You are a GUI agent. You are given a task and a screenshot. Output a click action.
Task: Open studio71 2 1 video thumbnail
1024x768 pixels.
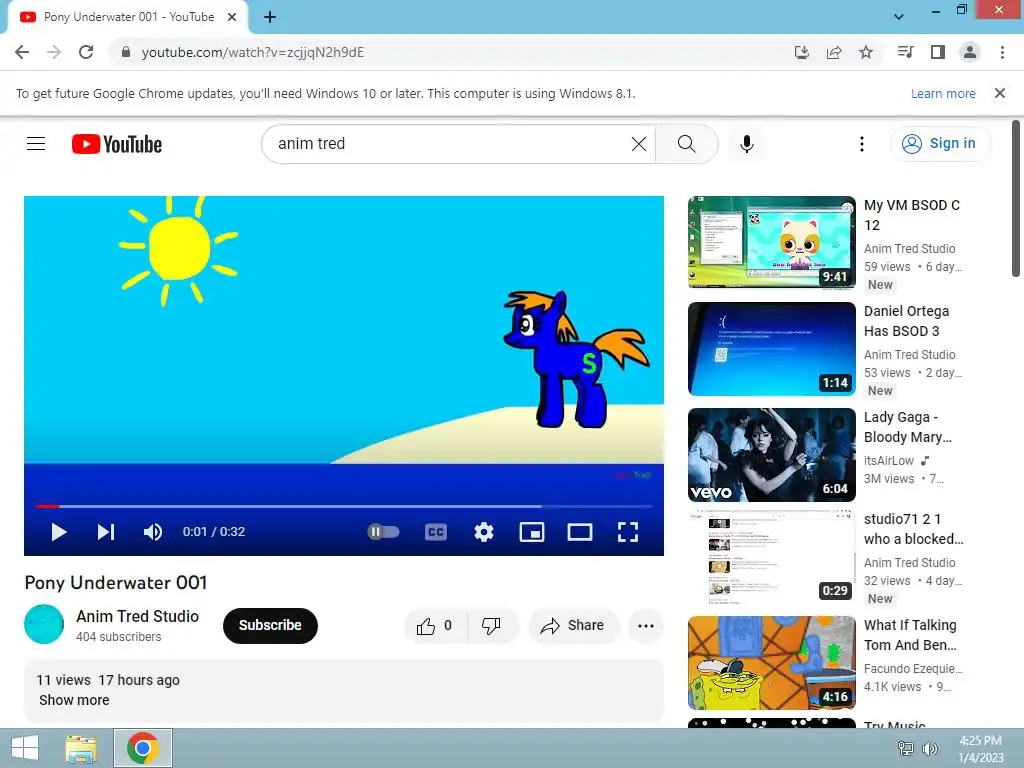point(771,558)
